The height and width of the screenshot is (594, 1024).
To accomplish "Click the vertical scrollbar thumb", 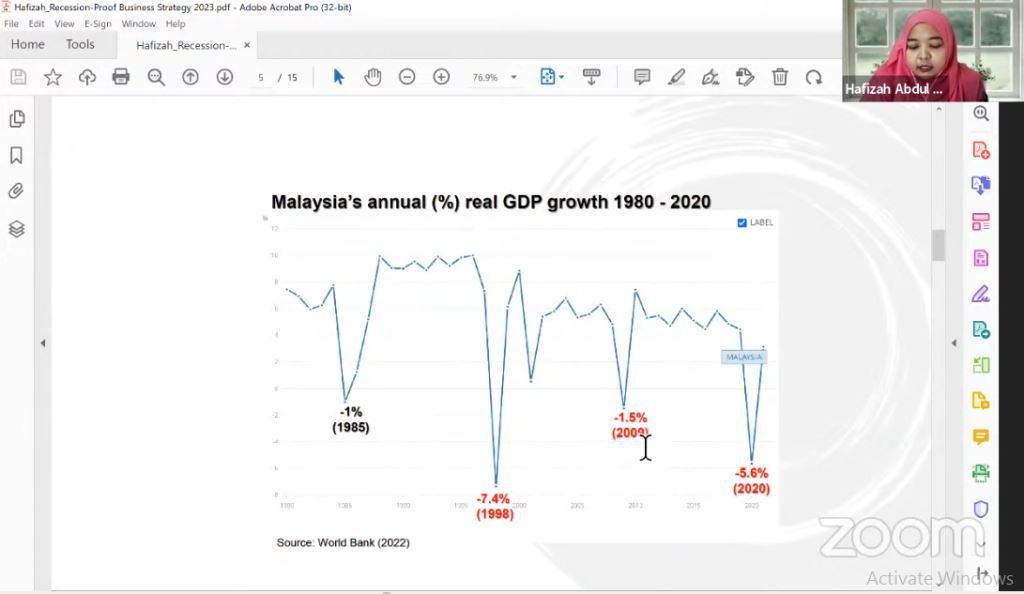I will [938, 245].
